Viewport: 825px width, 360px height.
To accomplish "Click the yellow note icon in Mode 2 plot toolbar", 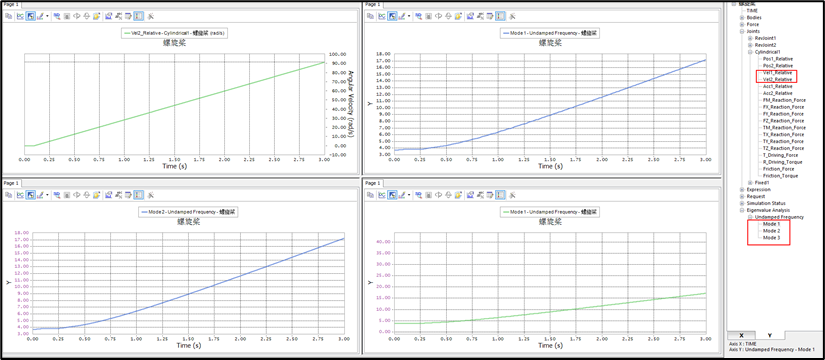I will click(96, 195).
